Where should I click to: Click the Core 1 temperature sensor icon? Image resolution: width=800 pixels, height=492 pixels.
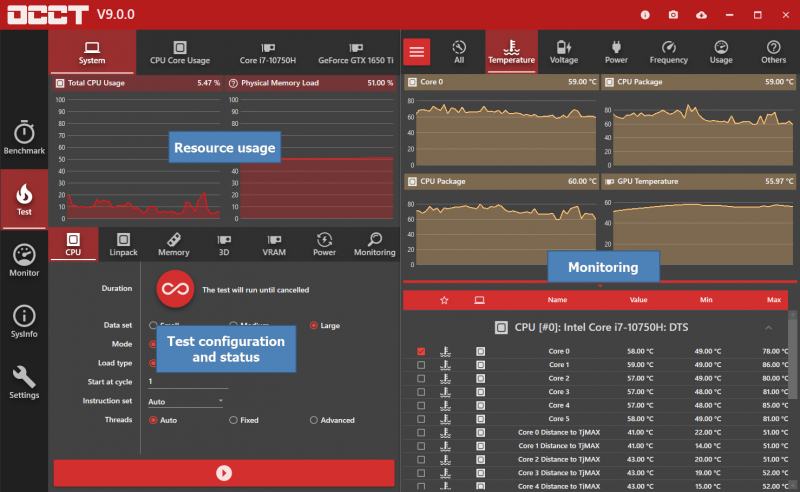(x=445, y=365)
